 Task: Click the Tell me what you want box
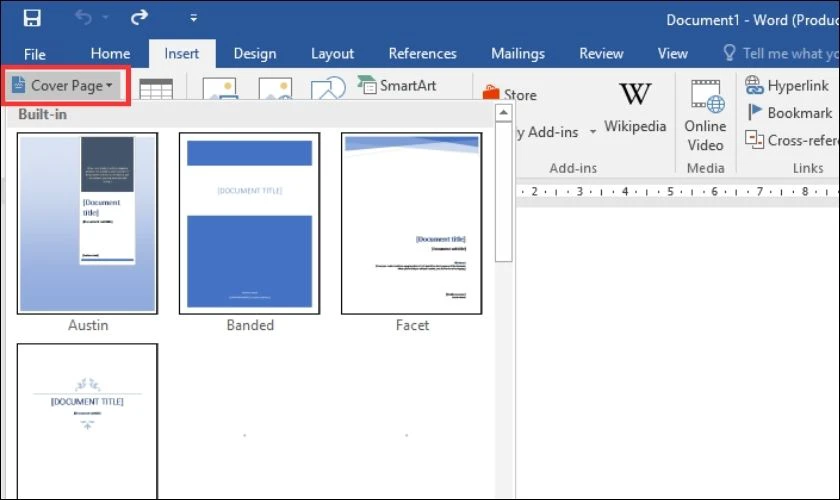[x=781, y=54]
